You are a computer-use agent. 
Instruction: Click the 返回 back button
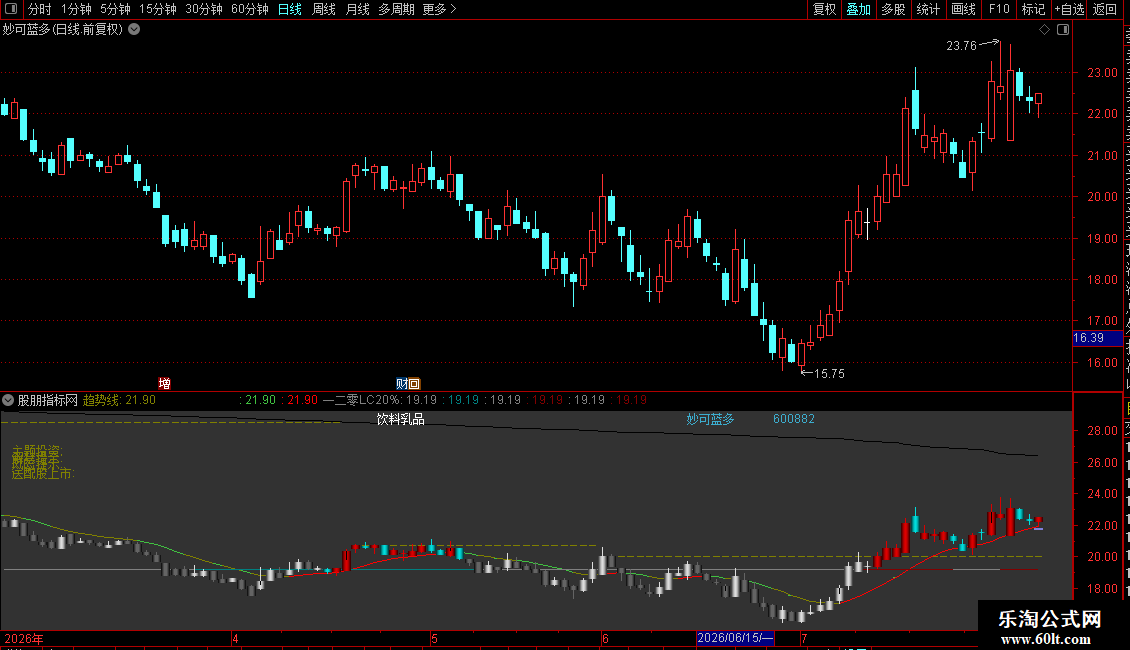[1105, 9]
